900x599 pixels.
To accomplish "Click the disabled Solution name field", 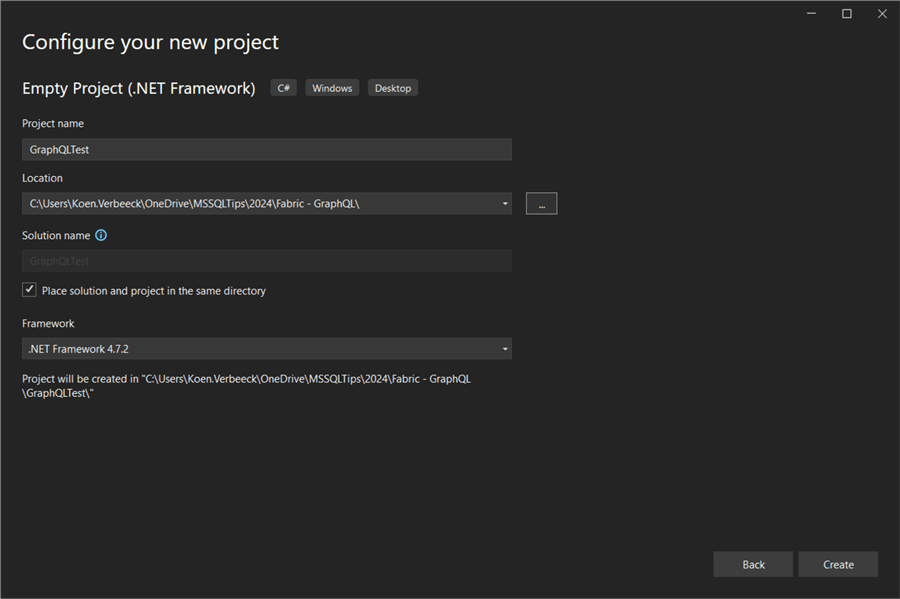I will tap(267, 261).
